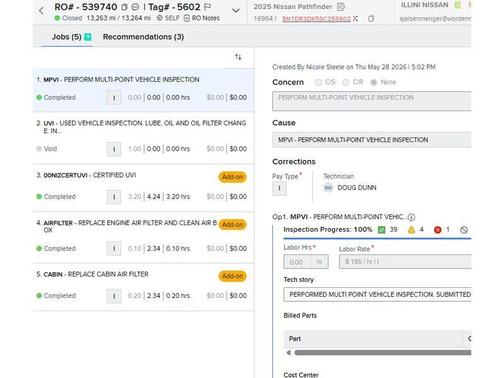504x378 pixels.
Task: Click the 'Closed' status text
Action: (x=72, y=18)
